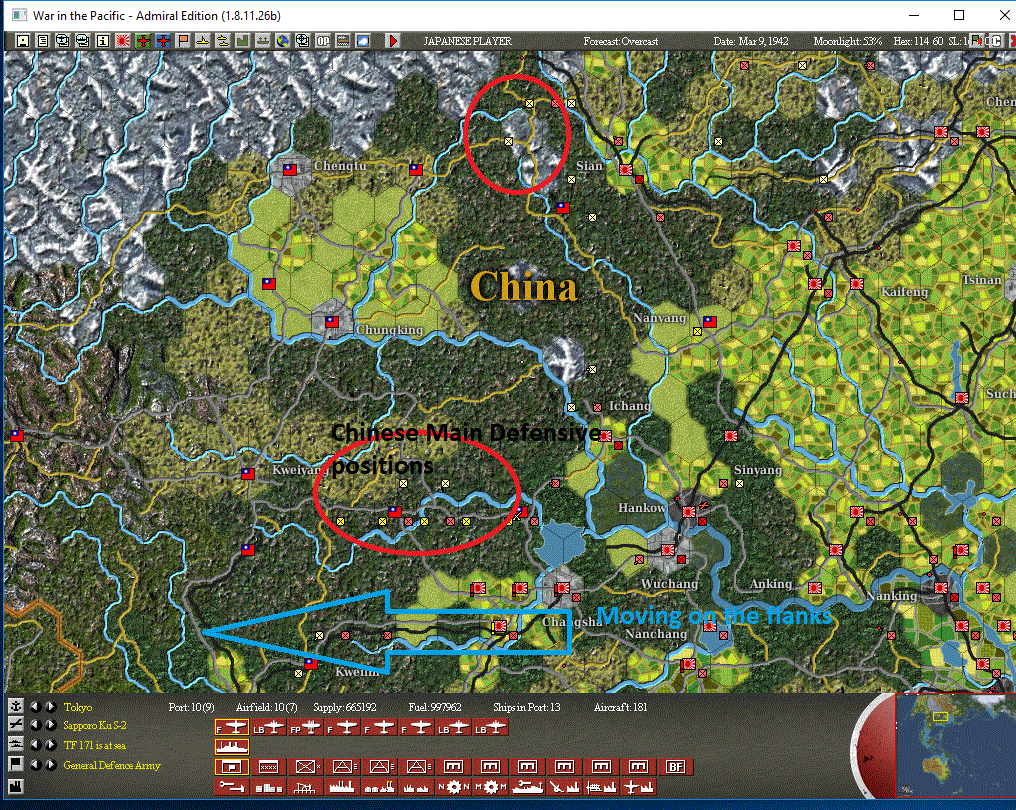Screen dimensions: 1016x810
Task: Select the highlighted first fighter air group icon
Action: pos(232,728)
